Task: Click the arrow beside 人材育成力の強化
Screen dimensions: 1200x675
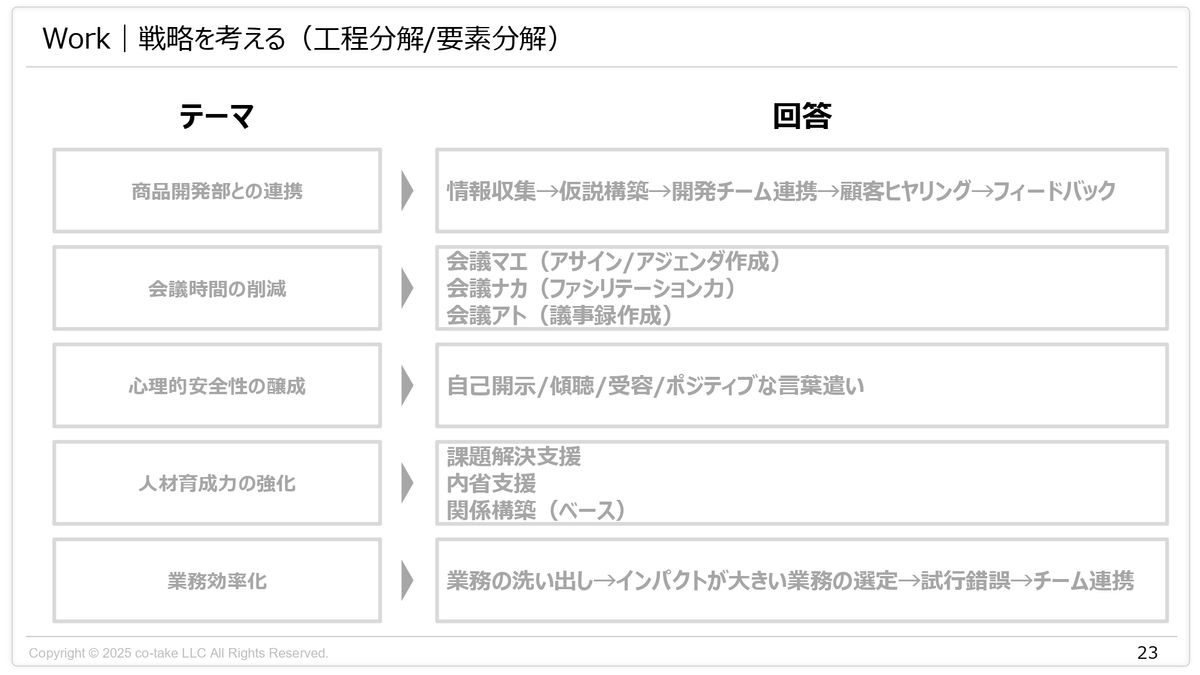Action: click(407, 483)
